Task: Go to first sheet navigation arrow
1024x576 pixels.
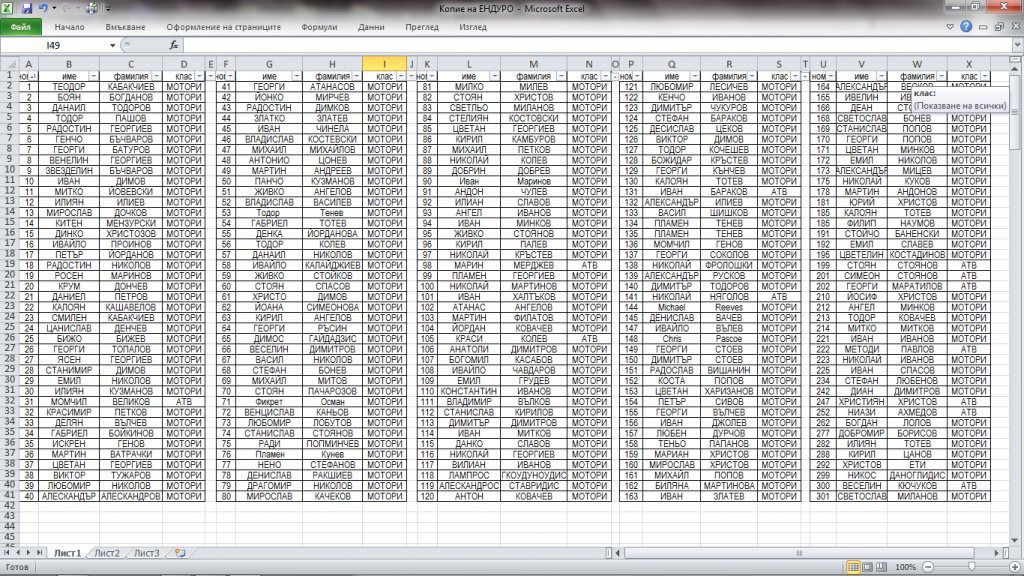Action: click(7, 552)
